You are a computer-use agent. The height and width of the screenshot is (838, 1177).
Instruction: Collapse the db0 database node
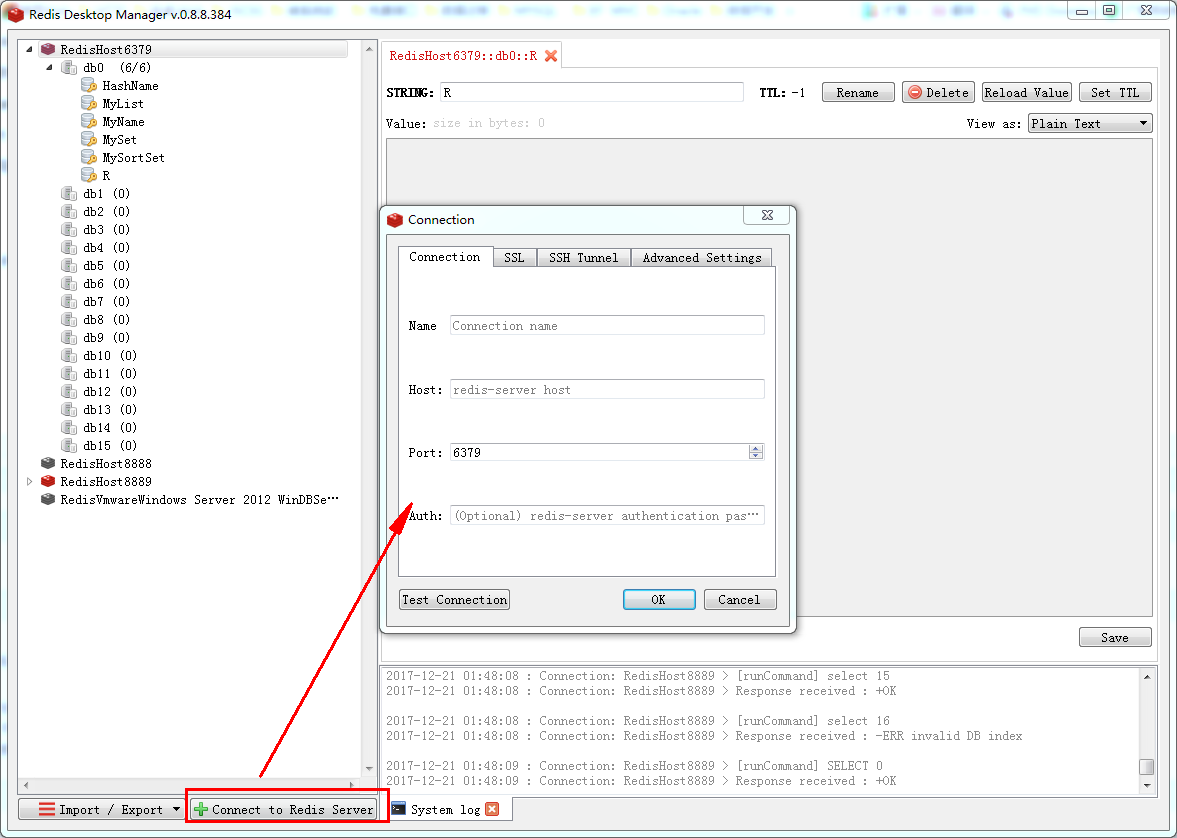(x=50, y=68)
